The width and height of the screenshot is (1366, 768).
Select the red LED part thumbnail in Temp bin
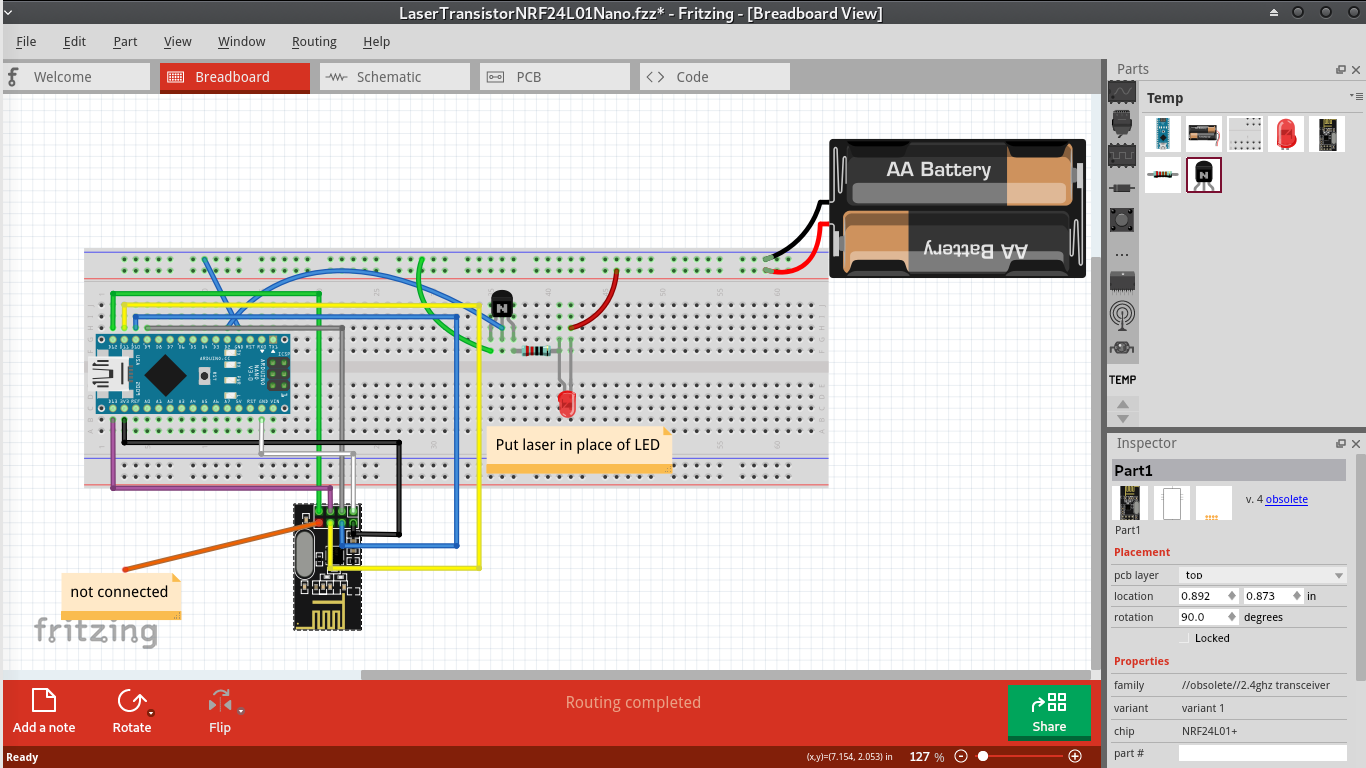click(x=1286, y=134)
